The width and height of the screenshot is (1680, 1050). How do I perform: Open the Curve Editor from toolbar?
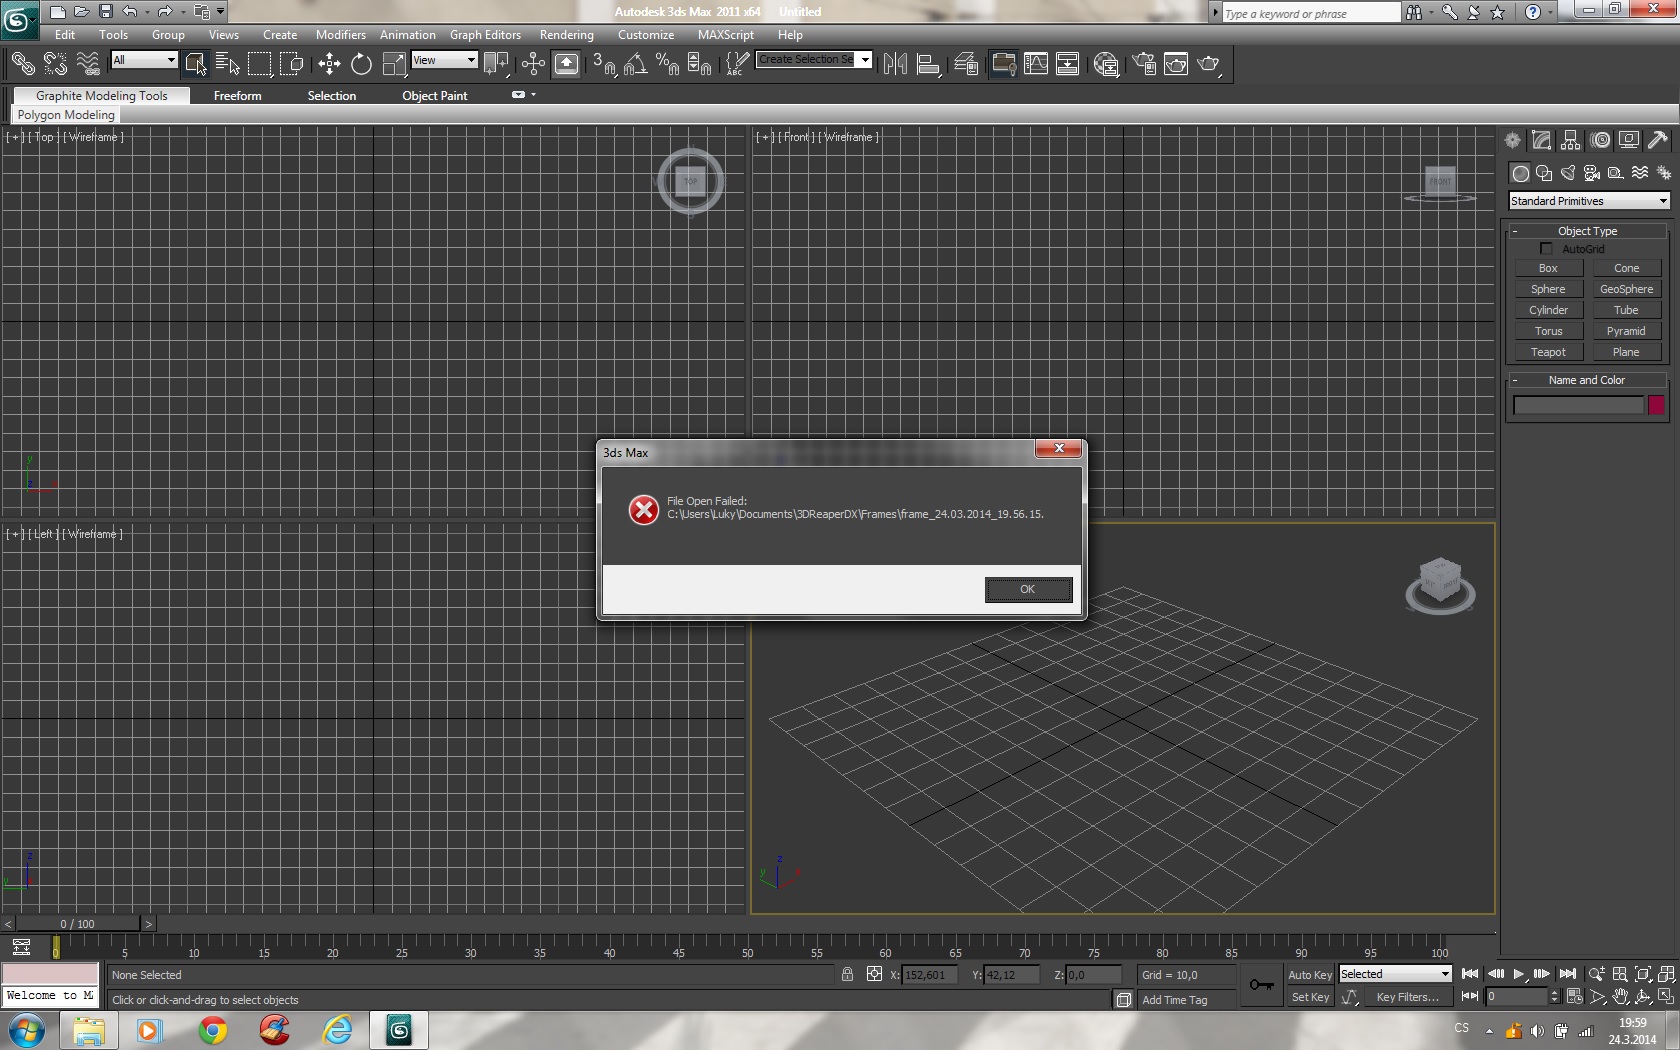point(1036,65)
